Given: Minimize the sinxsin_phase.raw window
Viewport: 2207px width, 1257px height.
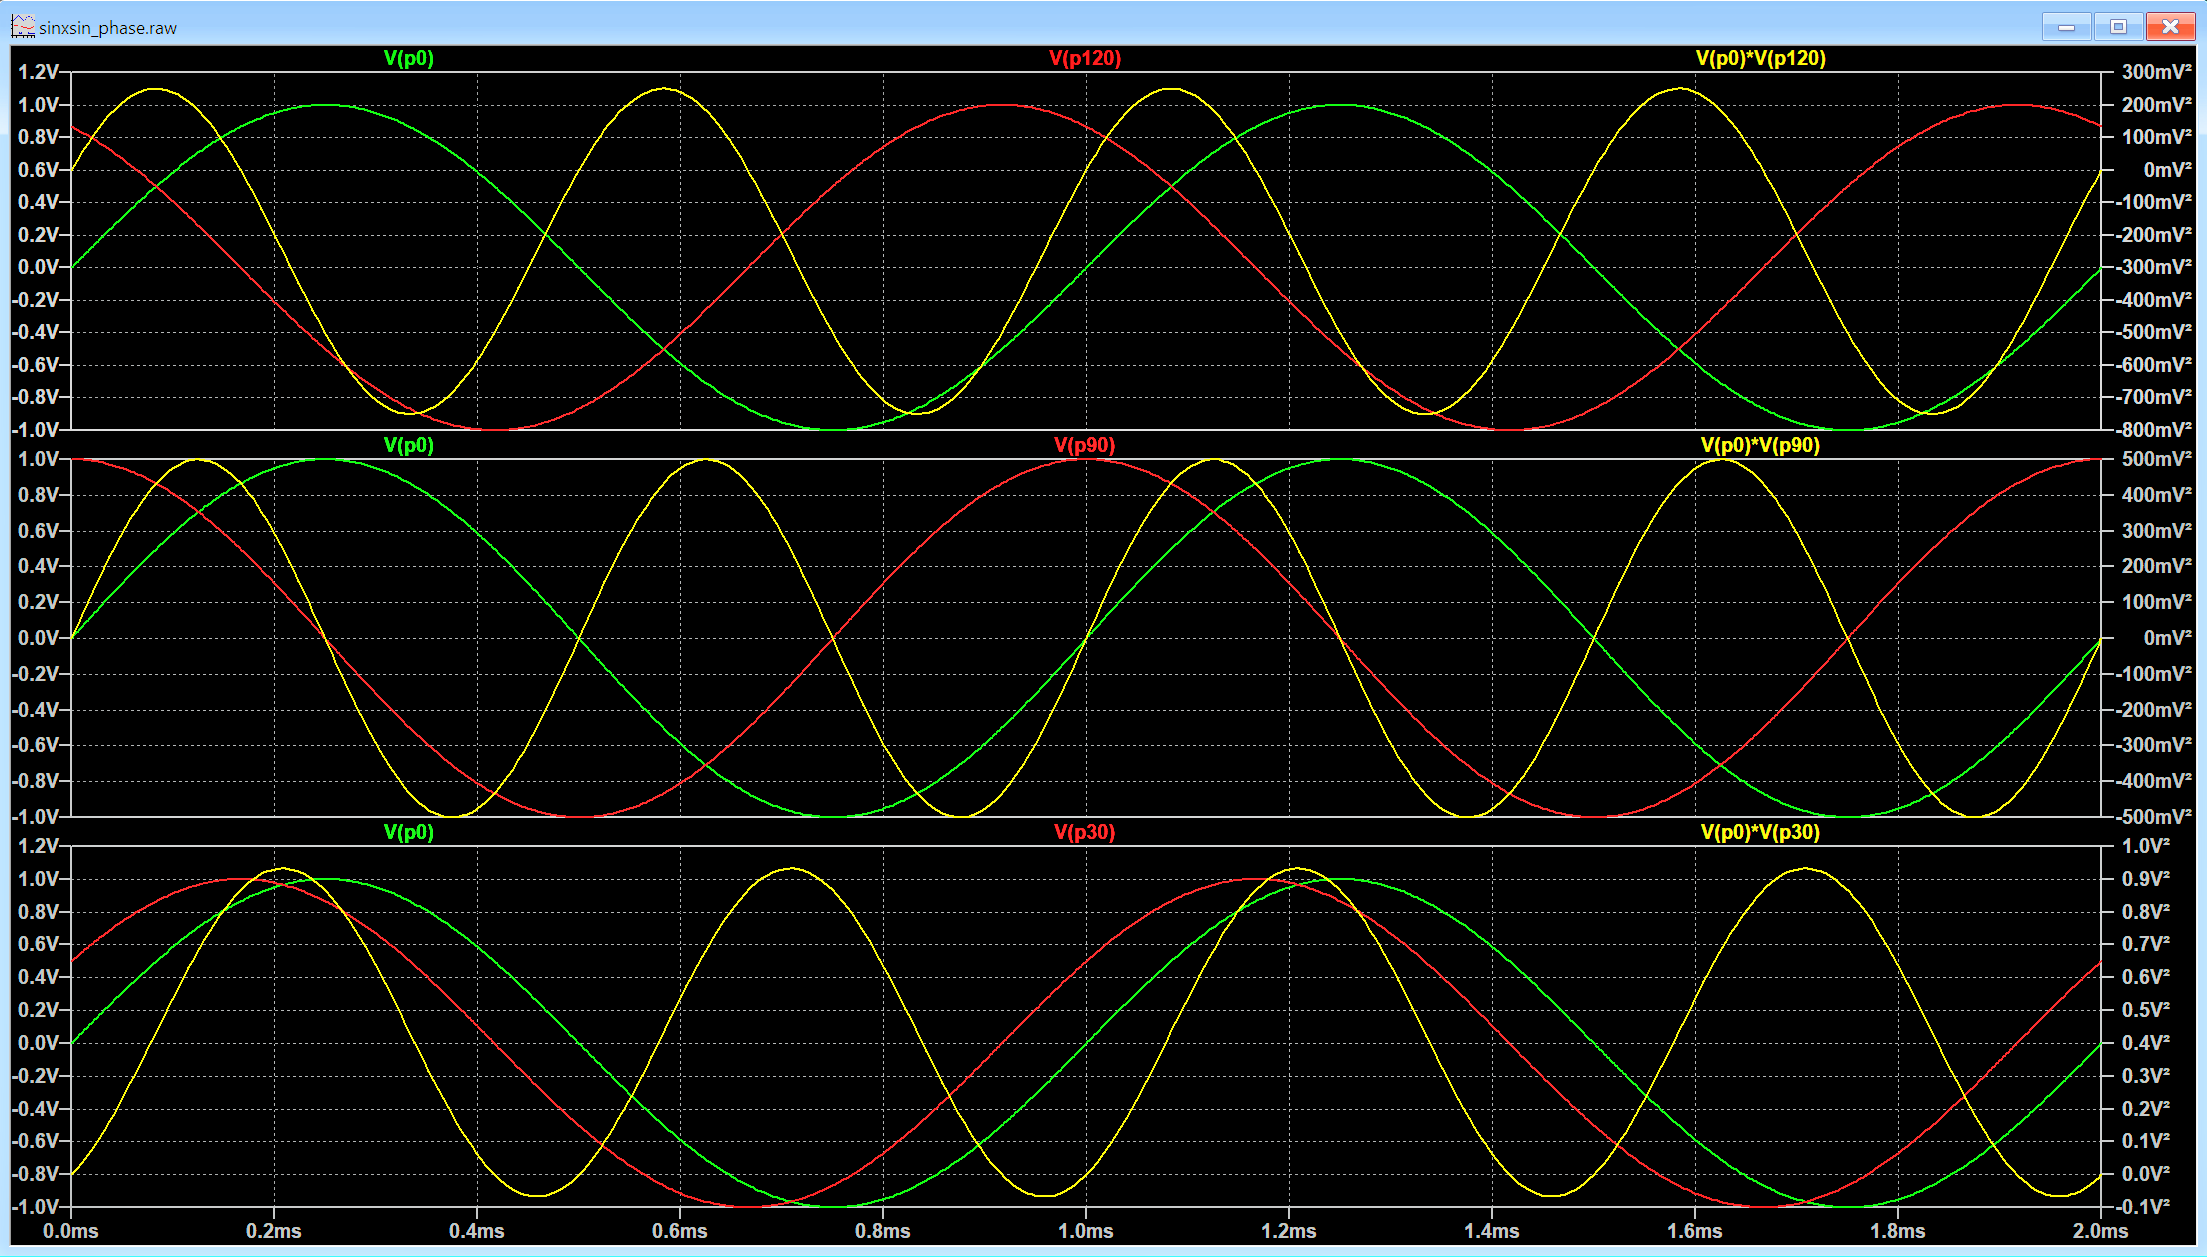Looking at the screenshot, I should (2066, 27).
